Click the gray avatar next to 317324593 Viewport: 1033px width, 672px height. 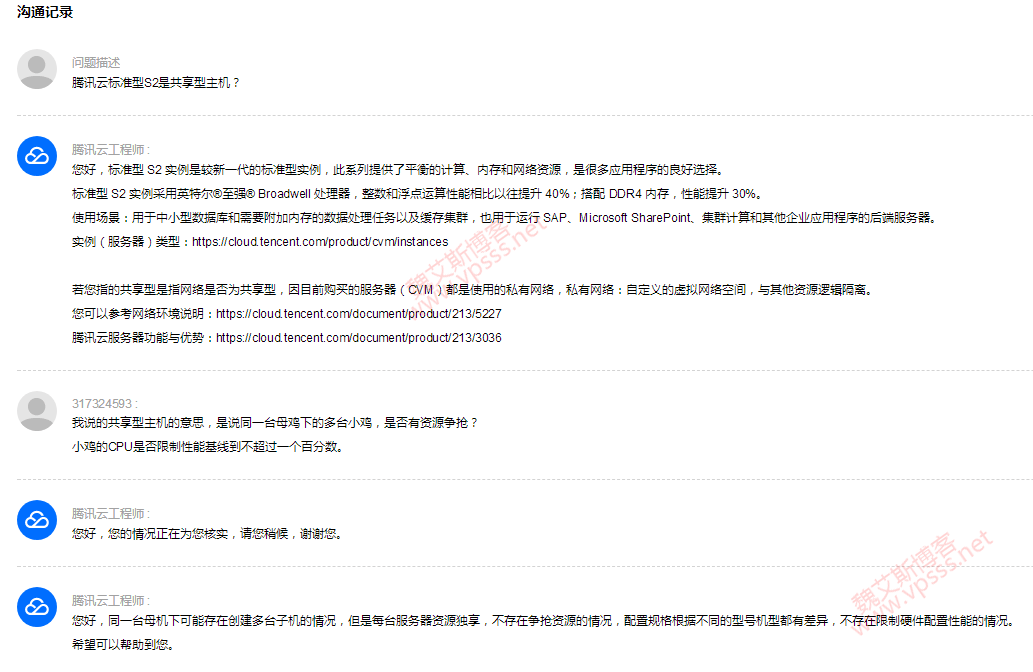(37, 410)
